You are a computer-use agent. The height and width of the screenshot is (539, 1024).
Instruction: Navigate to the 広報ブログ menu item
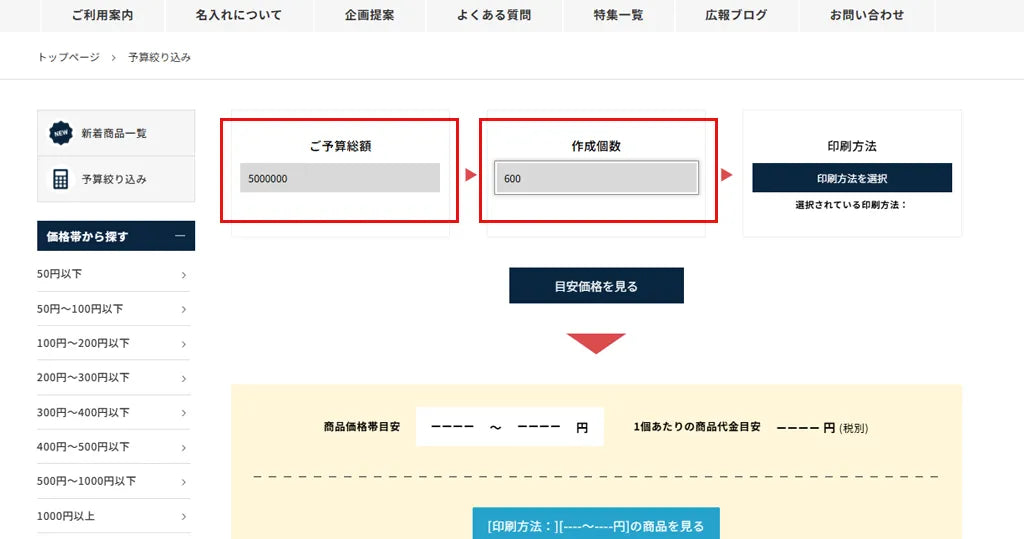point(736,15)
